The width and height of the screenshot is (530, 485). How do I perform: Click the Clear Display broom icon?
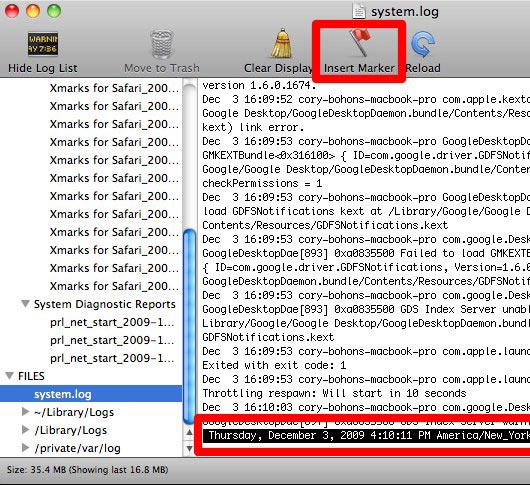[x=282, y=44]
